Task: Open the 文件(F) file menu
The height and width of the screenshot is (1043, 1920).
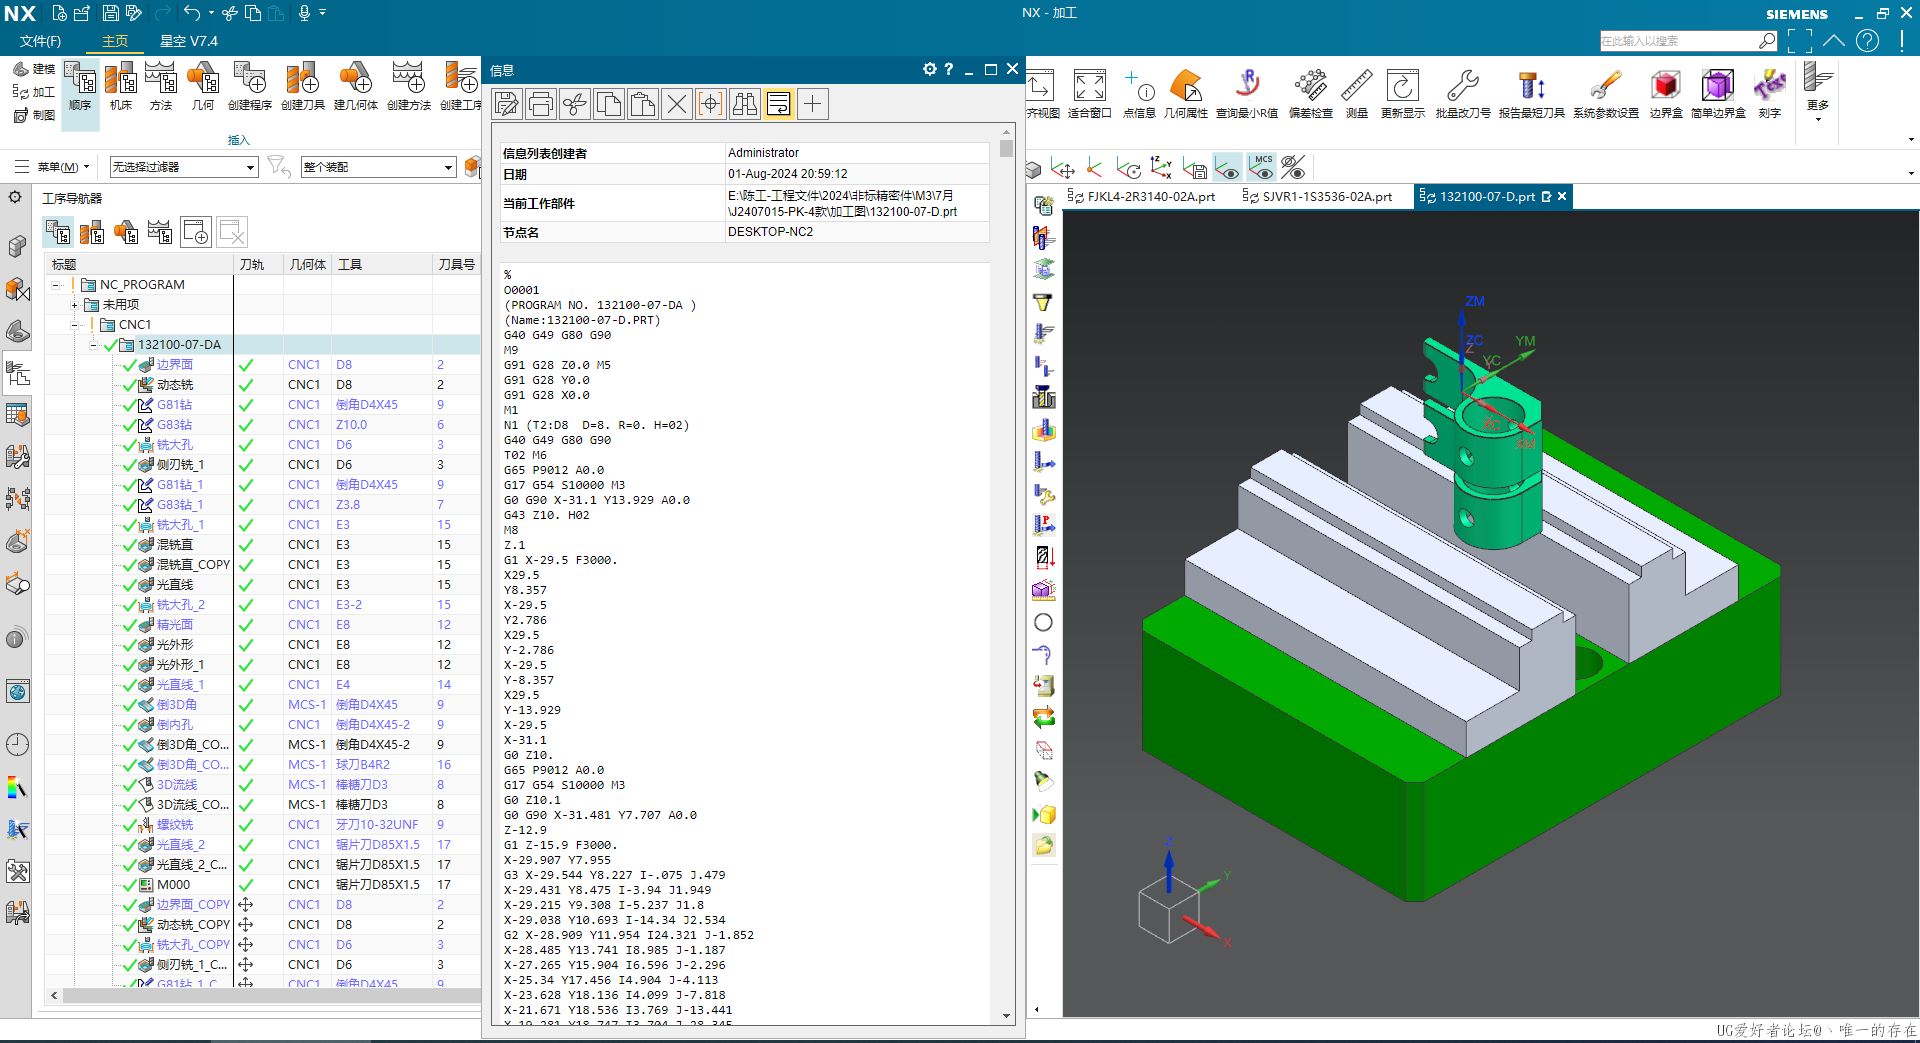Action: pyautogui.click(x=40, y=41)
